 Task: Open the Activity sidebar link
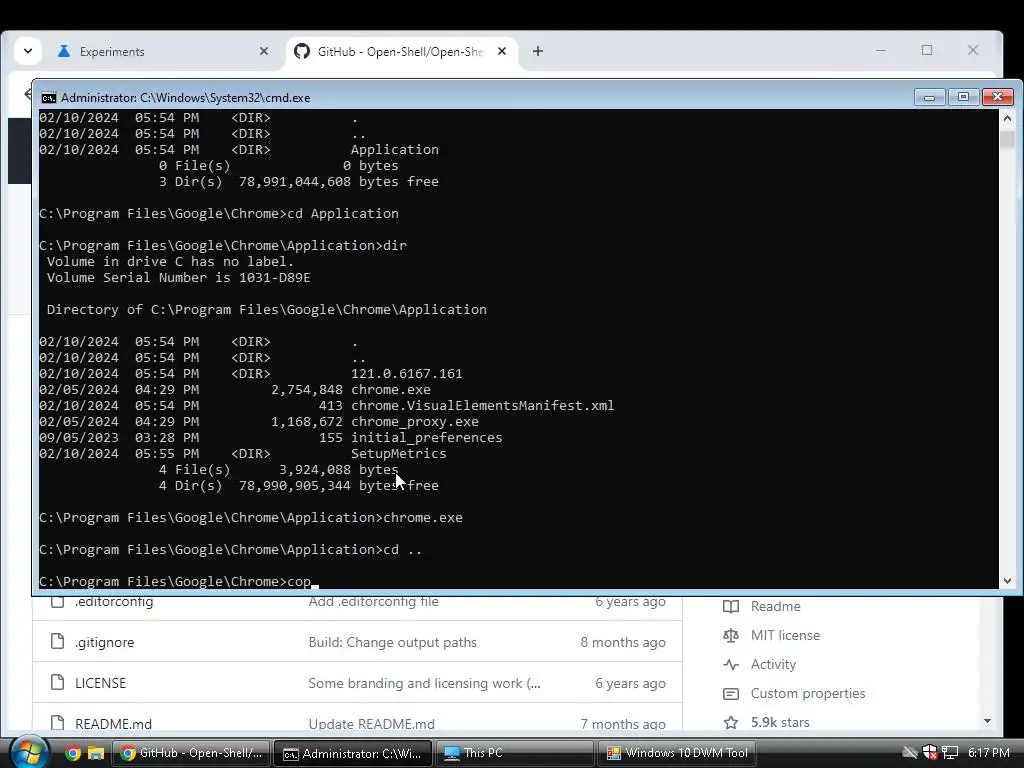click(x=773, y=664)
